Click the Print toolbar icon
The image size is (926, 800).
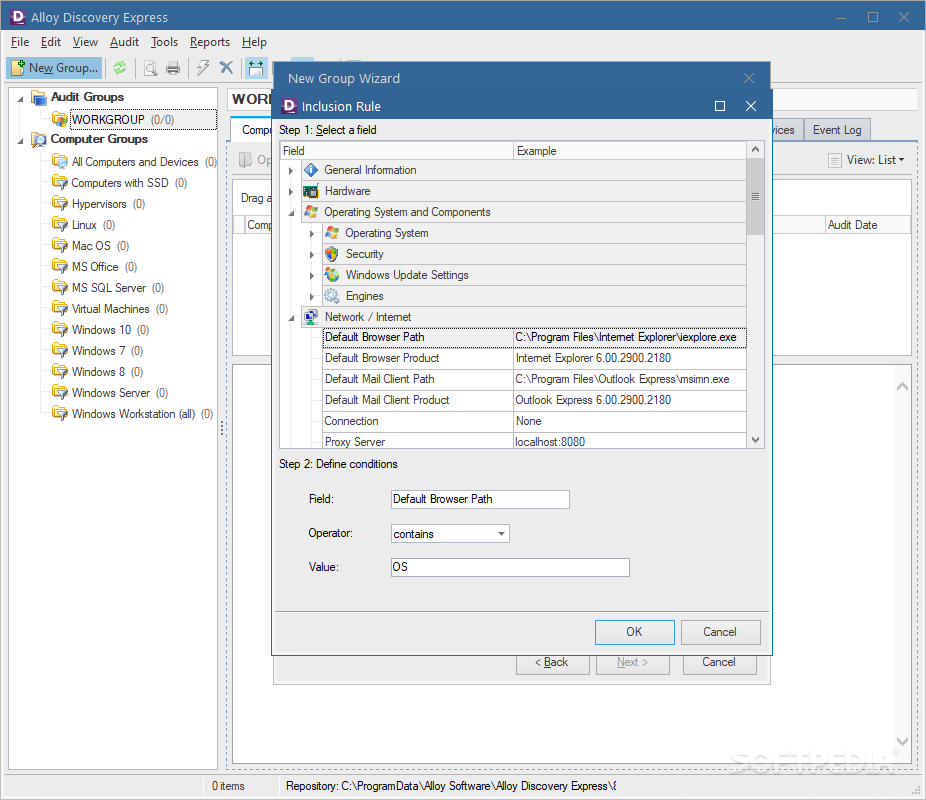(x=173, y=68)
